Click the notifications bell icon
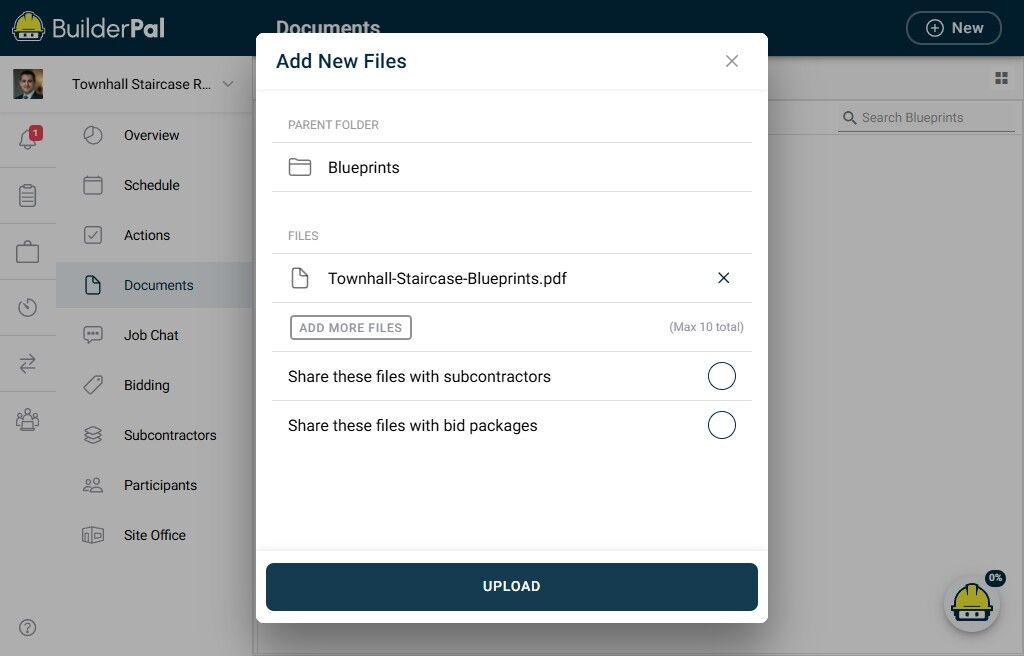 pos(28,140)
